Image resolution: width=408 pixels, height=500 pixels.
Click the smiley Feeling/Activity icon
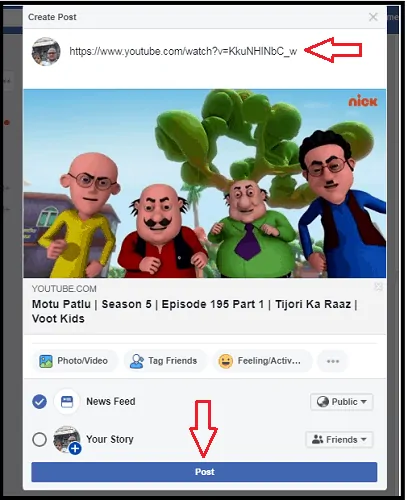[226, 361]
